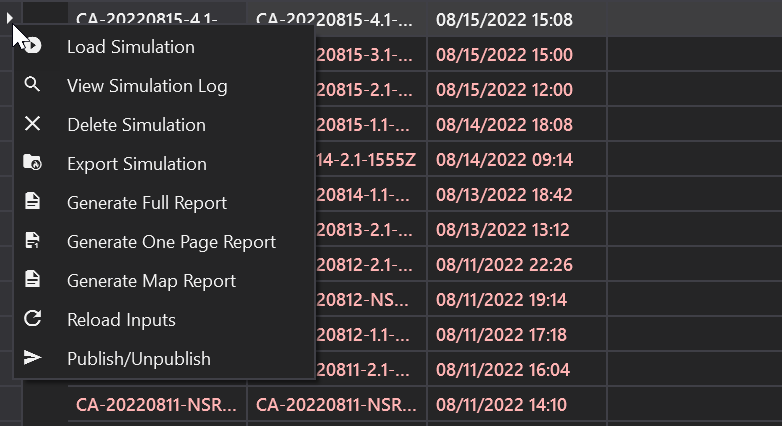Viewport: 782px width, 426px height.
Task: Select Delete Simulation menu entry
Action: [x=136, y=125]
